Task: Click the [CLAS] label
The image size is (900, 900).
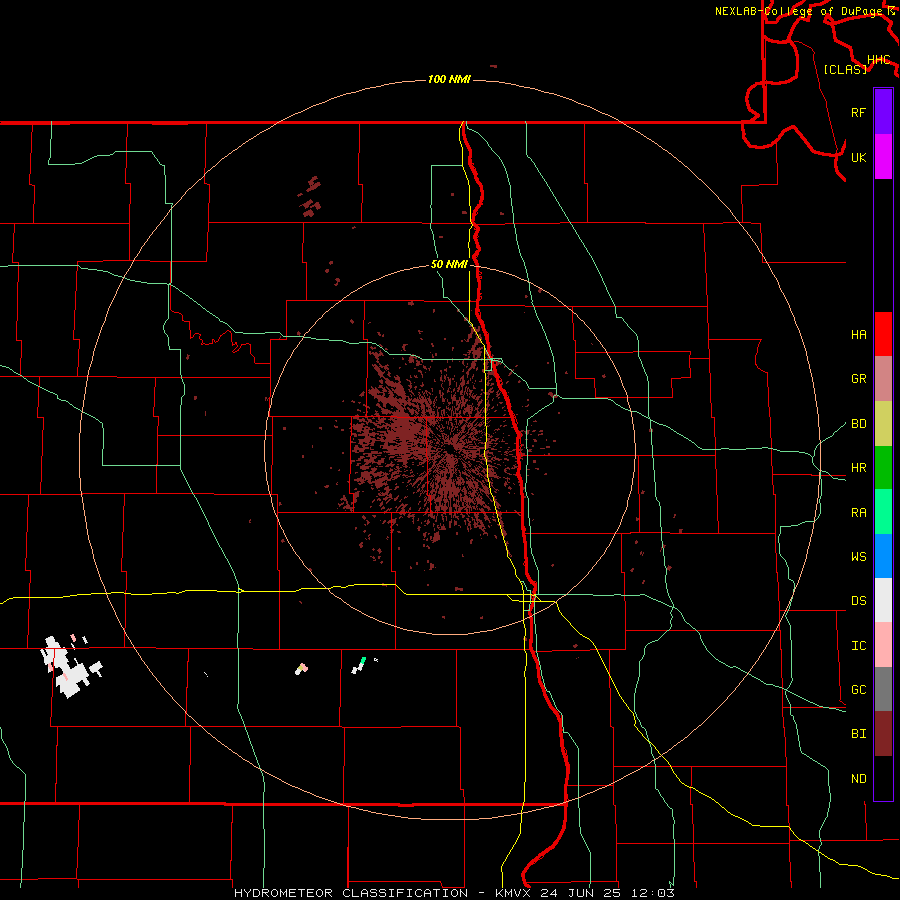Action: coord(845,69)
